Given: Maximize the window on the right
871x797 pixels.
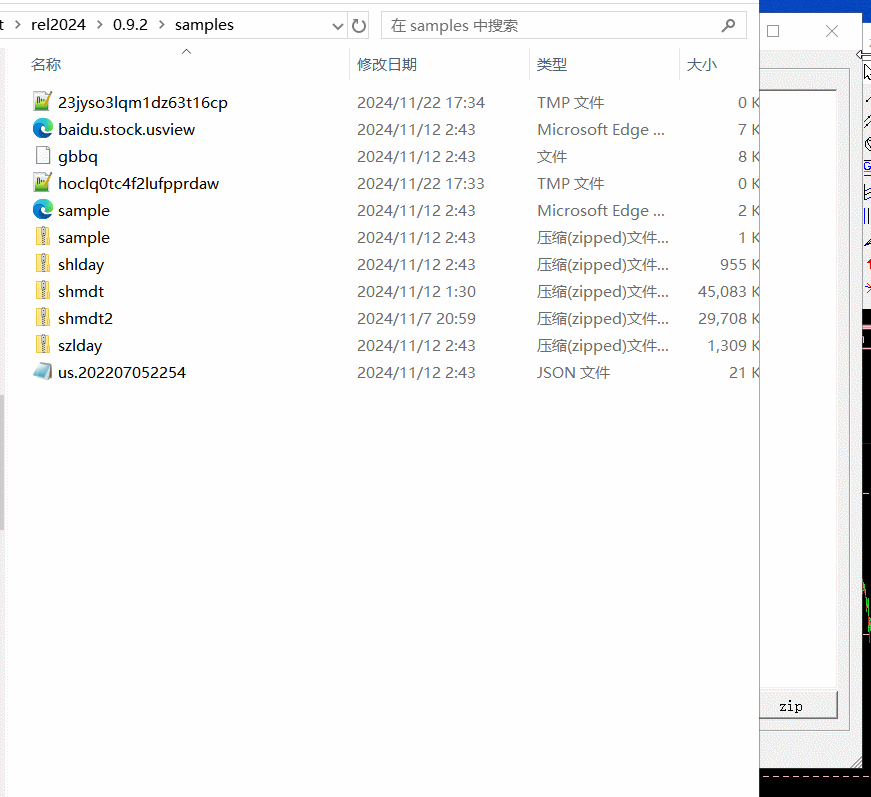Looking at the screenshot, I should pos(773,31).
